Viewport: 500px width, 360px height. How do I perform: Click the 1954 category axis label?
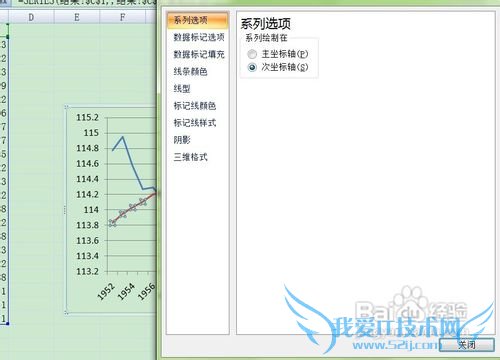(x=127, y=291)
